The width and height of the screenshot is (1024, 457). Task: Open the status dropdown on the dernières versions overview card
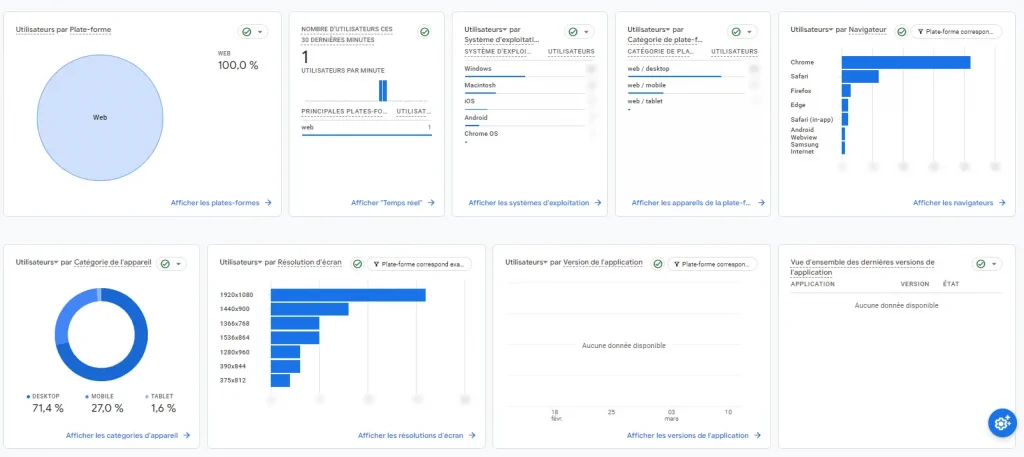coord(987,264)
